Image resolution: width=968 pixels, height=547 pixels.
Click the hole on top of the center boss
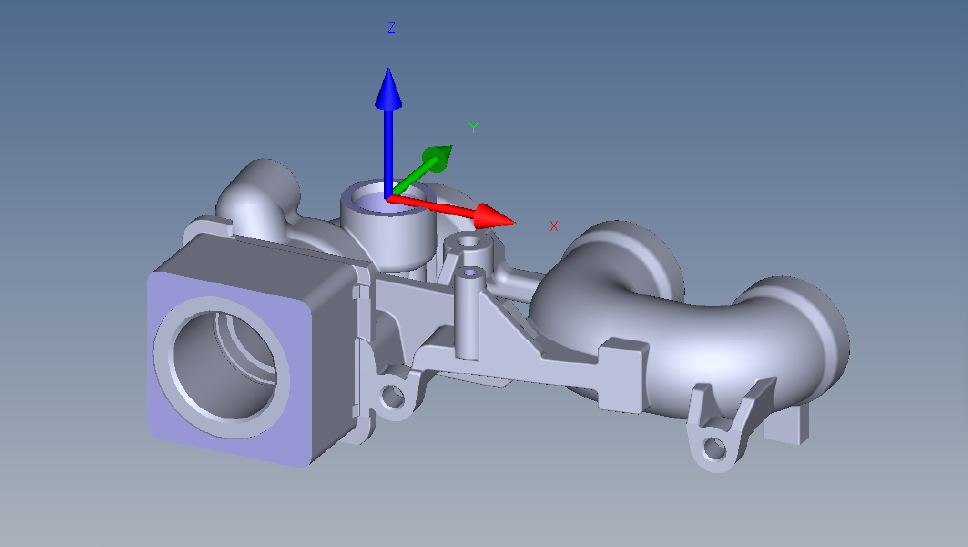click(x=468, y=243)
